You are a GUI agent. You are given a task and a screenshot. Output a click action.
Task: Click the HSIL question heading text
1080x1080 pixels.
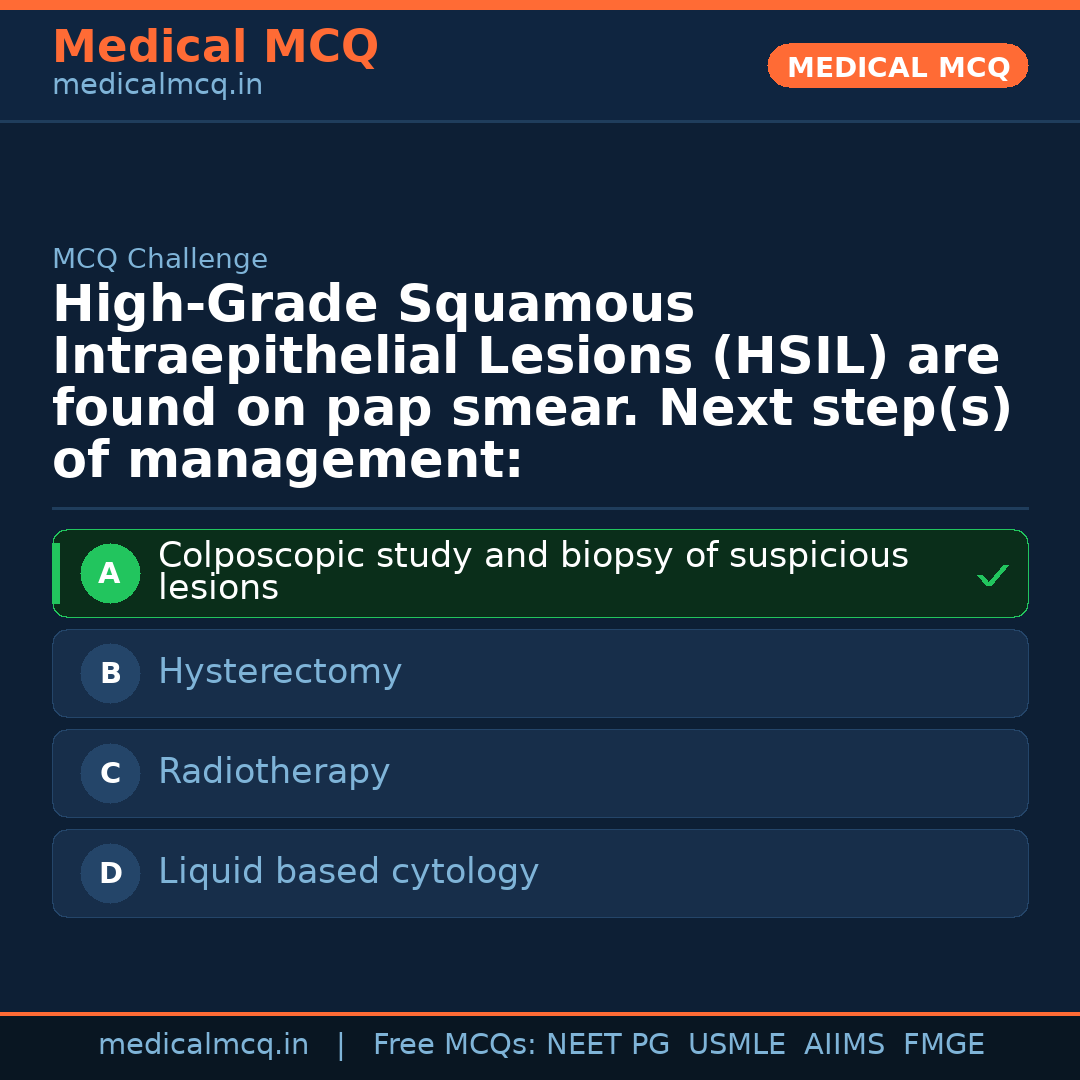click(x=530, y=382)
